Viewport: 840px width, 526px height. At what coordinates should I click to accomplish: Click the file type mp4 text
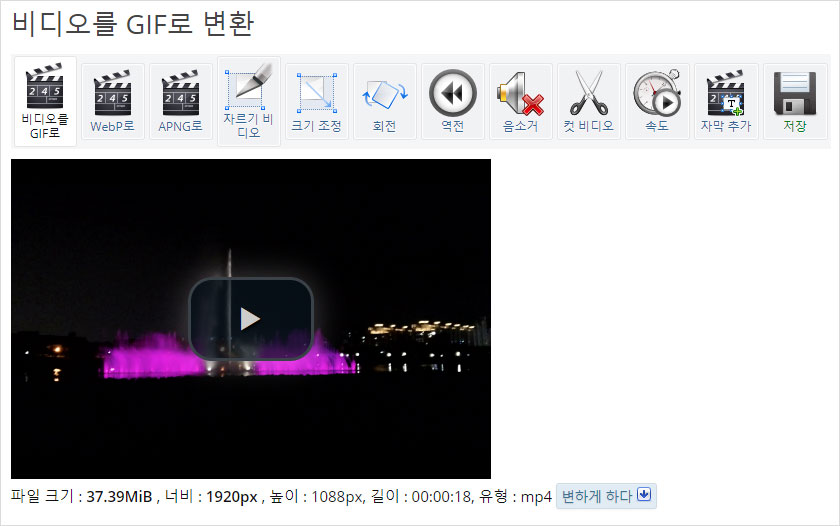(536, 497)
